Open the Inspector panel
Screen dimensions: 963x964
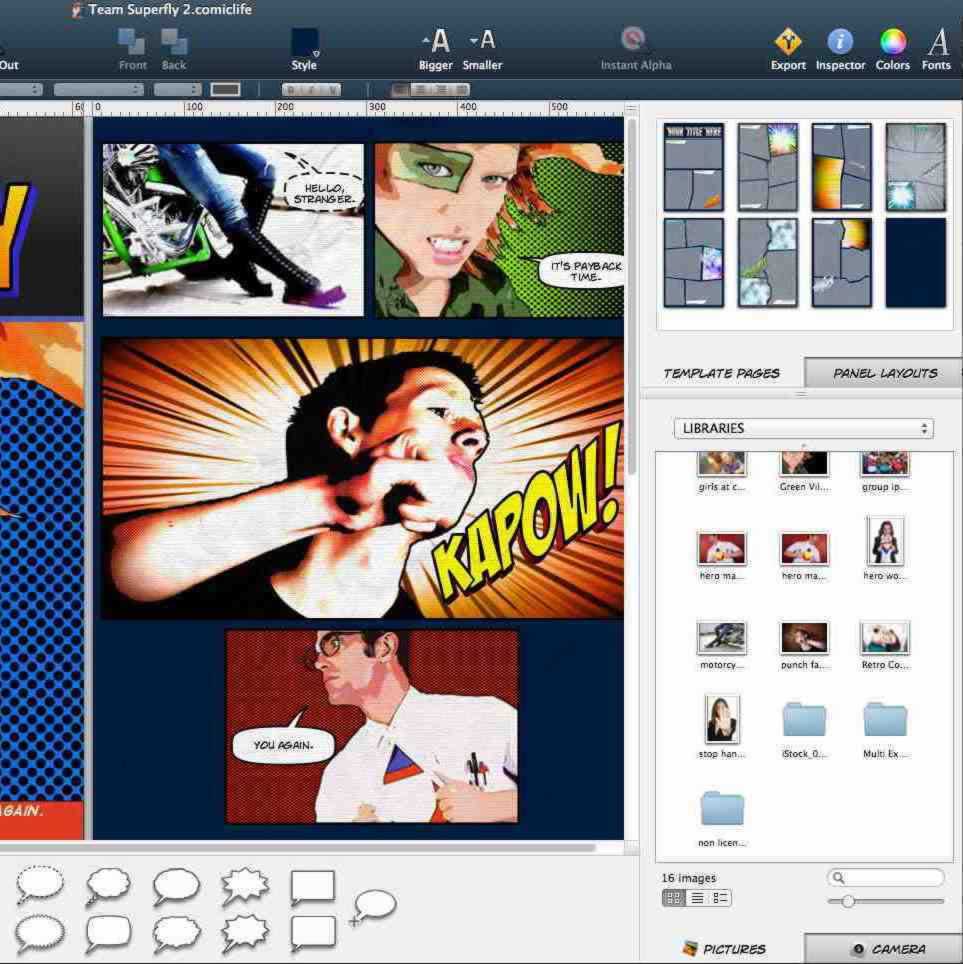tap(840, 43)
